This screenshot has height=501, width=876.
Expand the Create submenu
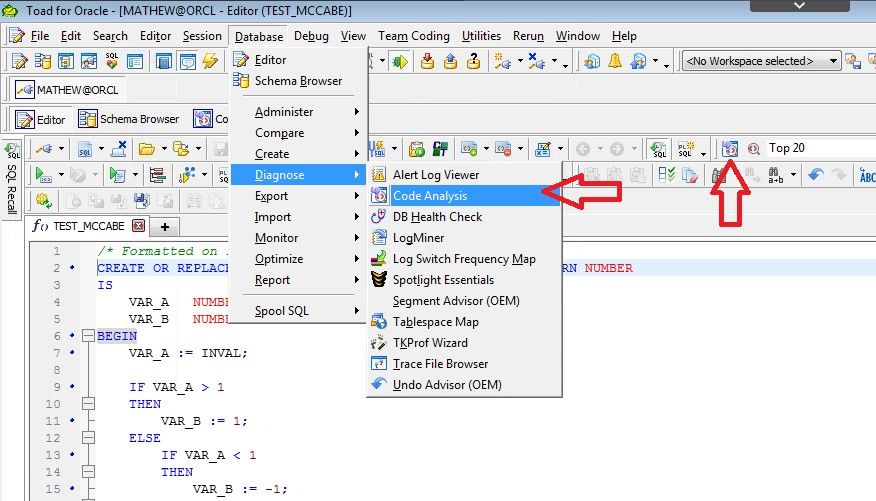click(299, 154)
